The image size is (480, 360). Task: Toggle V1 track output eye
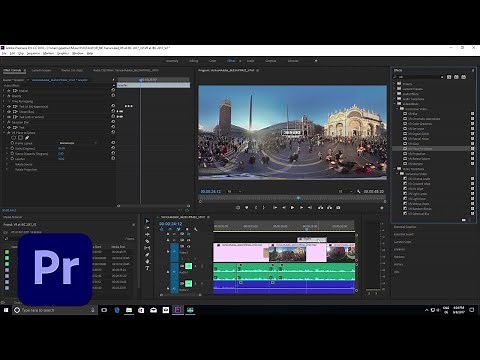[x=188, y=246]
